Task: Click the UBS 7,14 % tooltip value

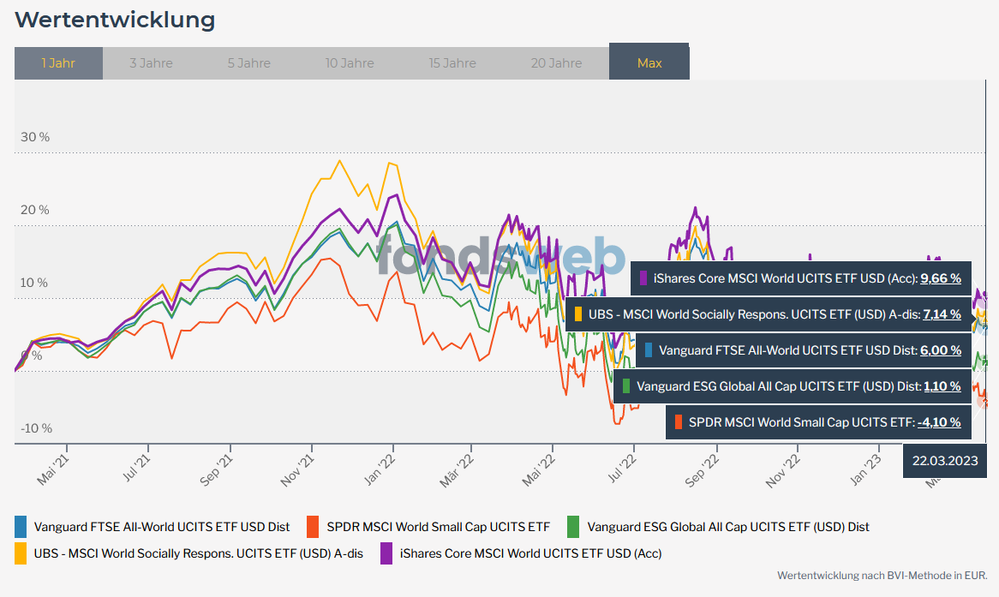Action: tap(940, 314)
